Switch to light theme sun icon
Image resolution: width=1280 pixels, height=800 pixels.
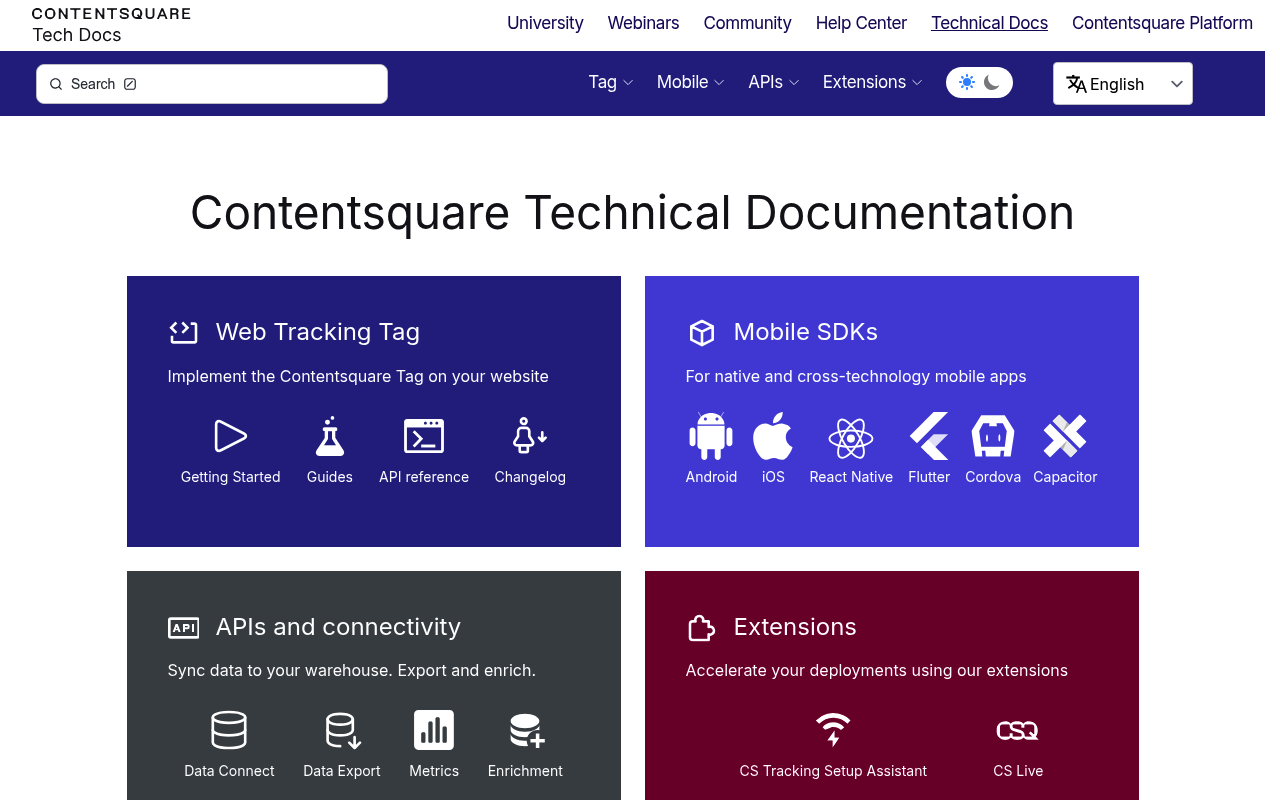pos(966,82)
